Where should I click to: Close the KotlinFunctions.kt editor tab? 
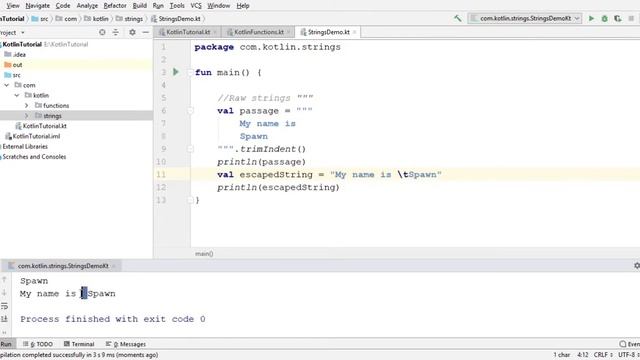tap(288, 32)
